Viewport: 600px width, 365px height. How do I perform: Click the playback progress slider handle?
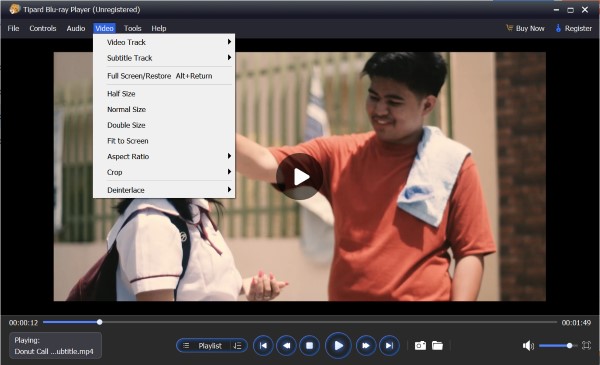click(x=99, y=322)
